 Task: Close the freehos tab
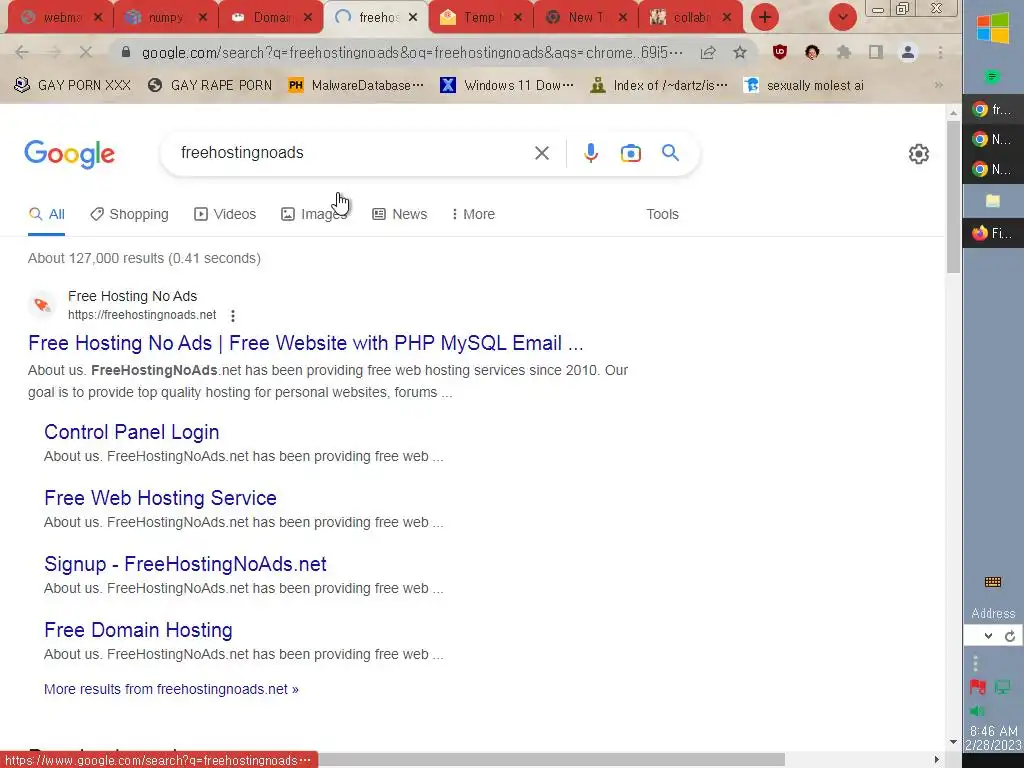[x=413, y=18]
